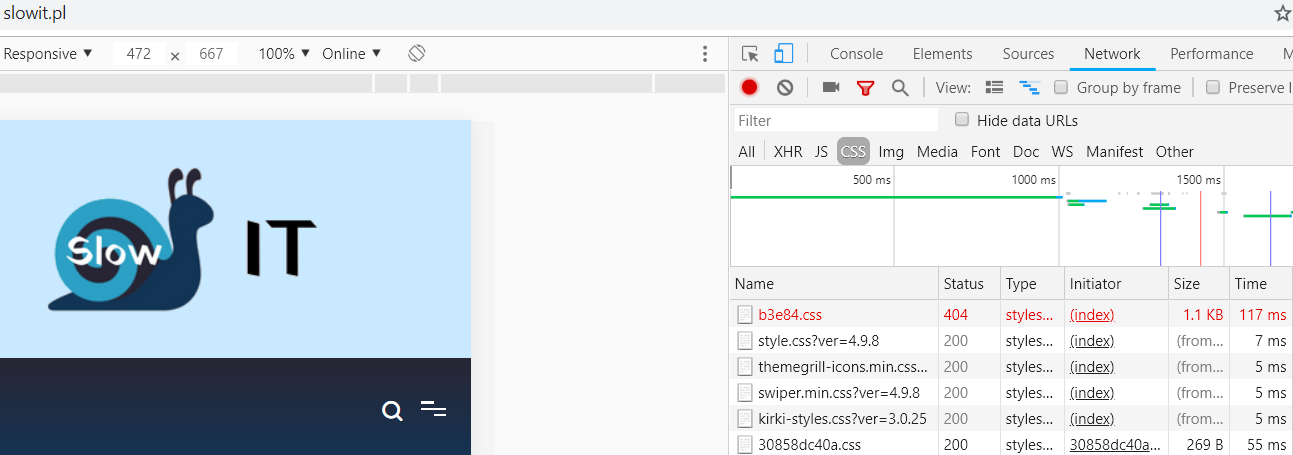
Task: Select the 30858dc40a.css request name
Action: point(809,444)
